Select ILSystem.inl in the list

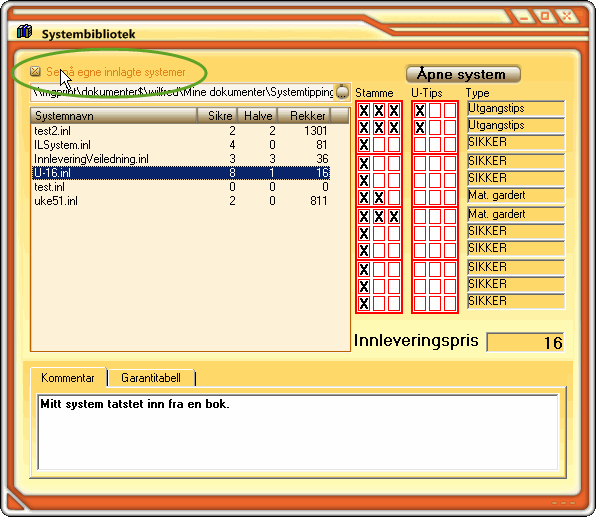point(181,145)
